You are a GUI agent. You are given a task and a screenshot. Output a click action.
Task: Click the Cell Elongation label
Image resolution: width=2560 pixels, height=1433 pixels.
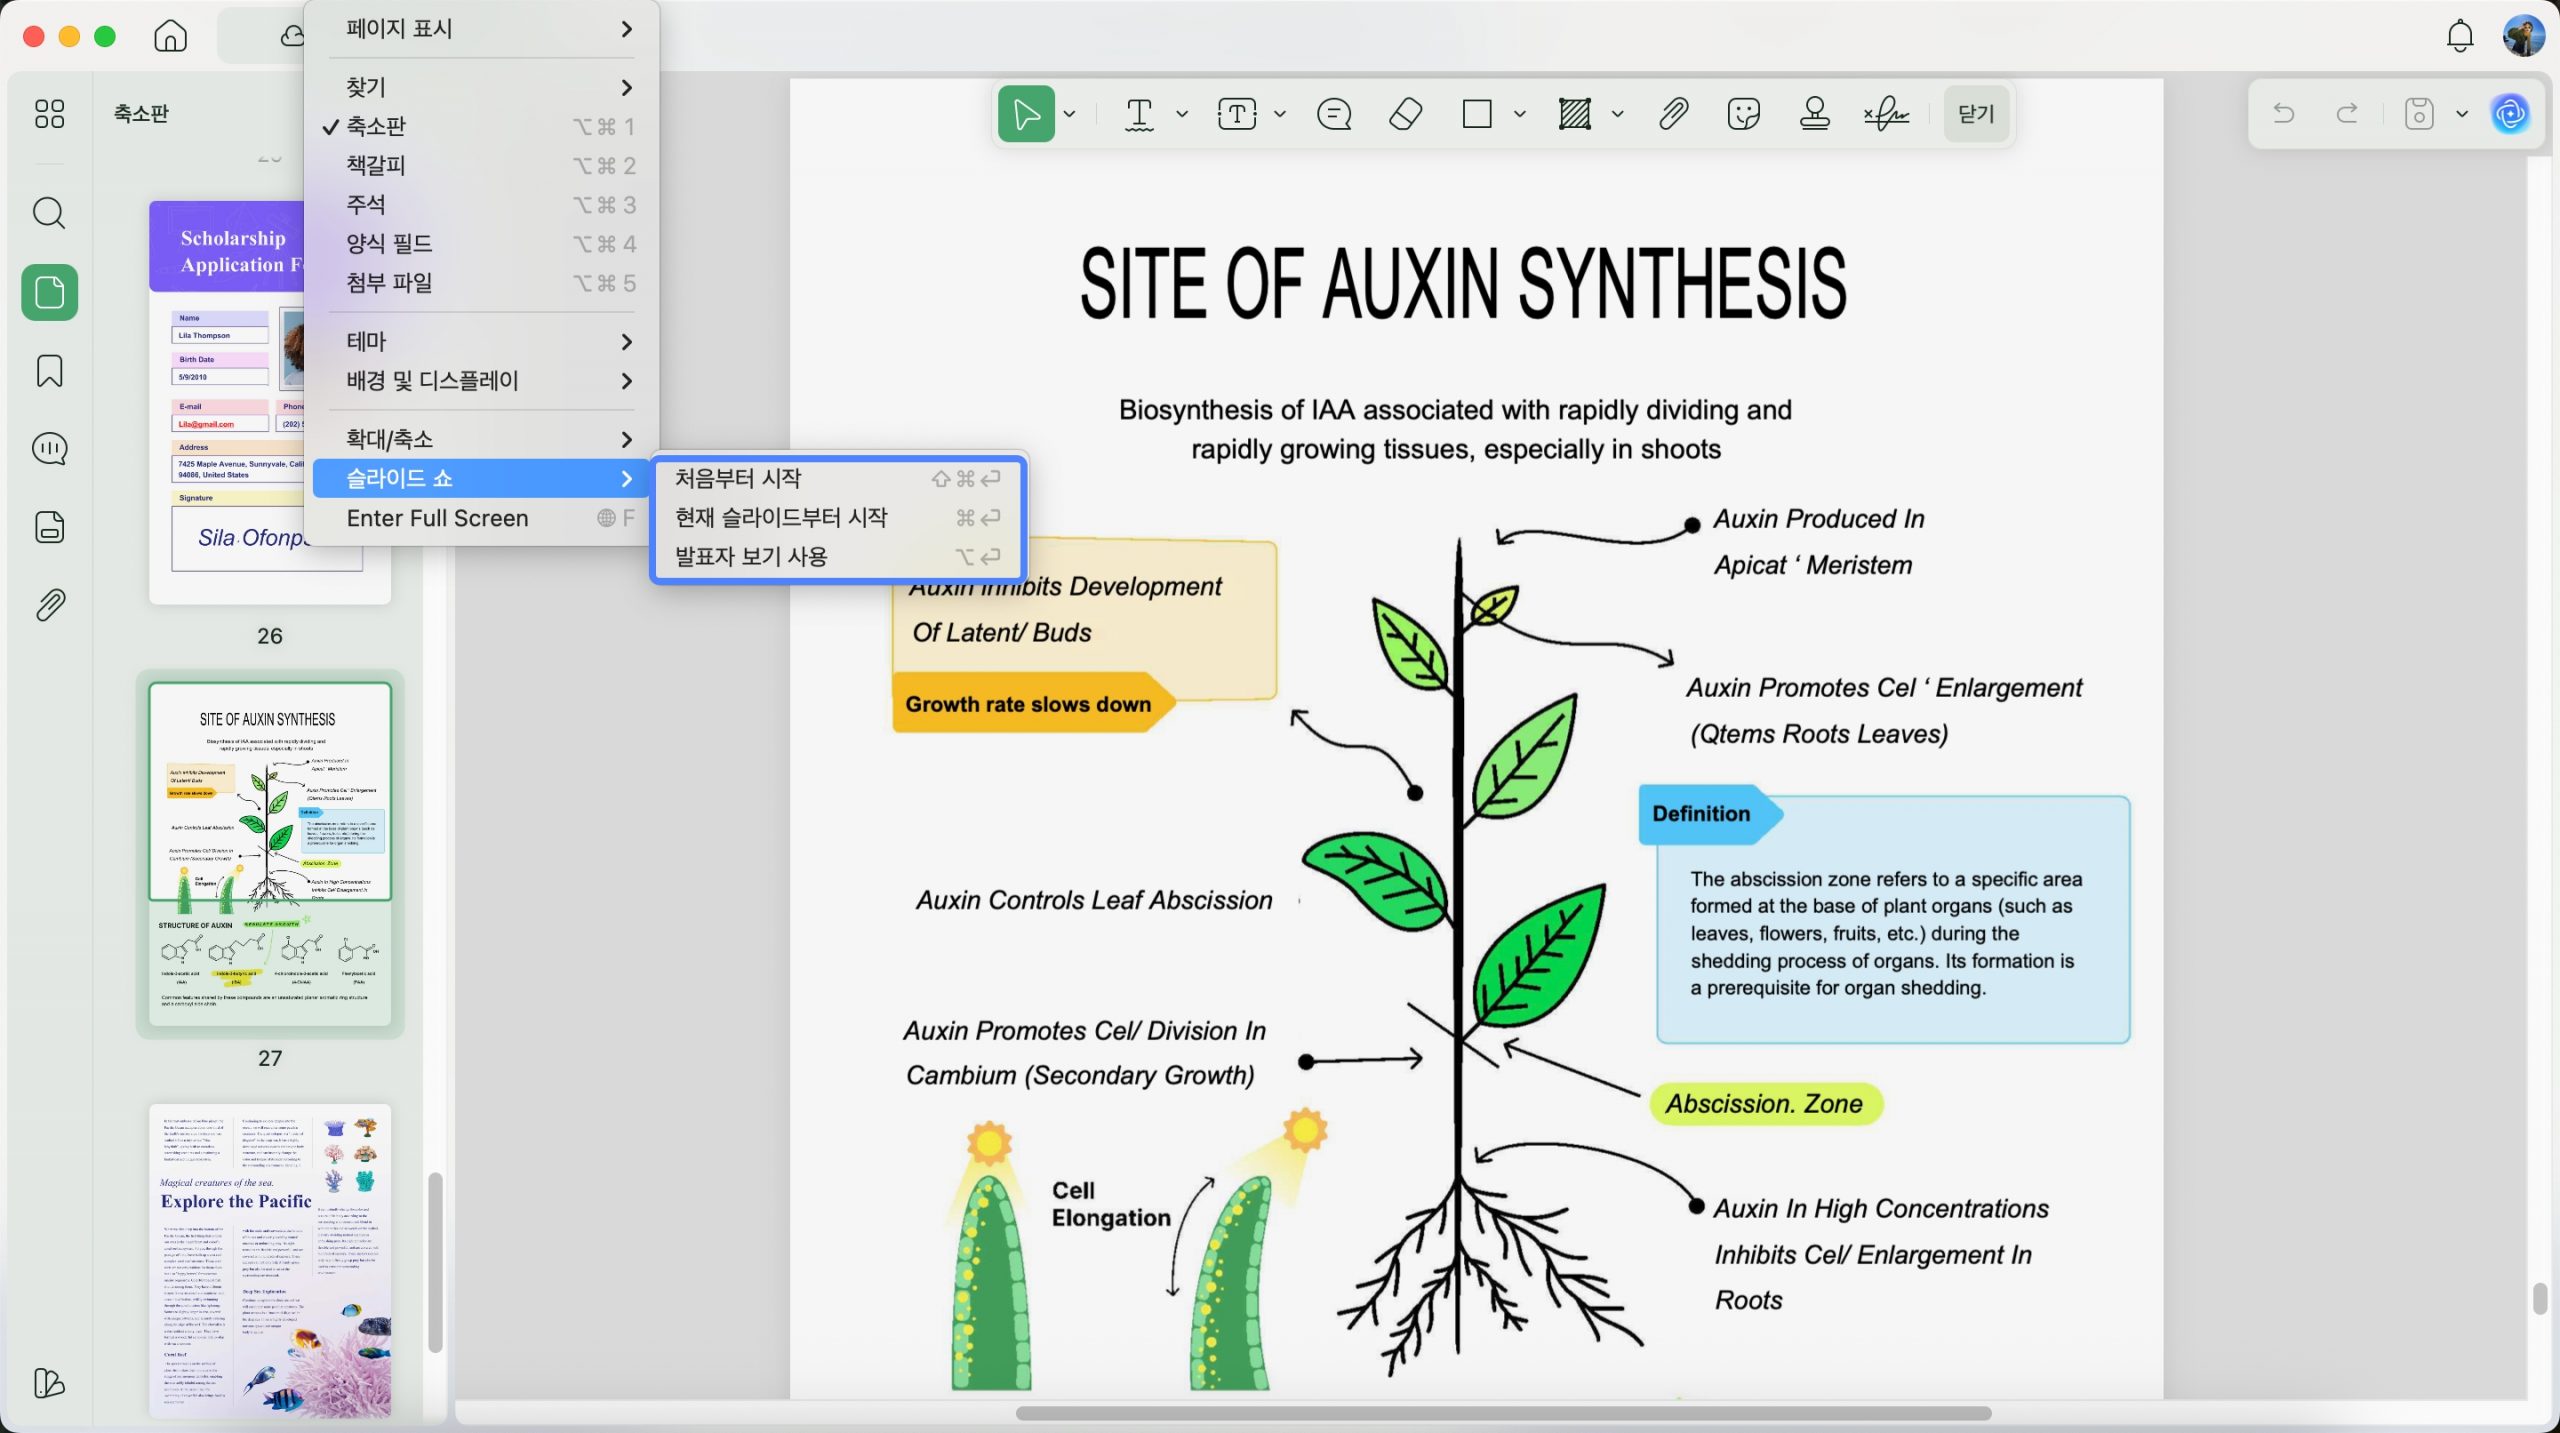[x=1110, y=1204]
